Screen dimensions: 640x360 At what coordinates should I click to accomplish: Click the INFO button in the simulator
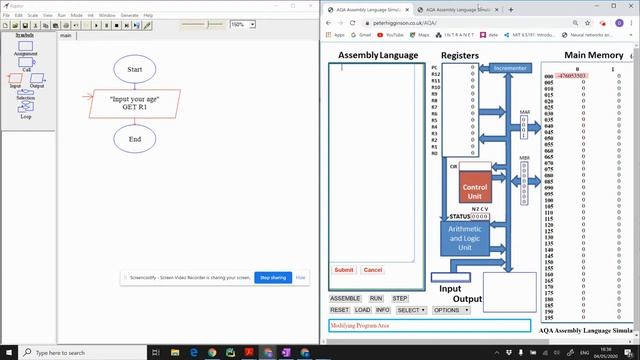point(383,310)
